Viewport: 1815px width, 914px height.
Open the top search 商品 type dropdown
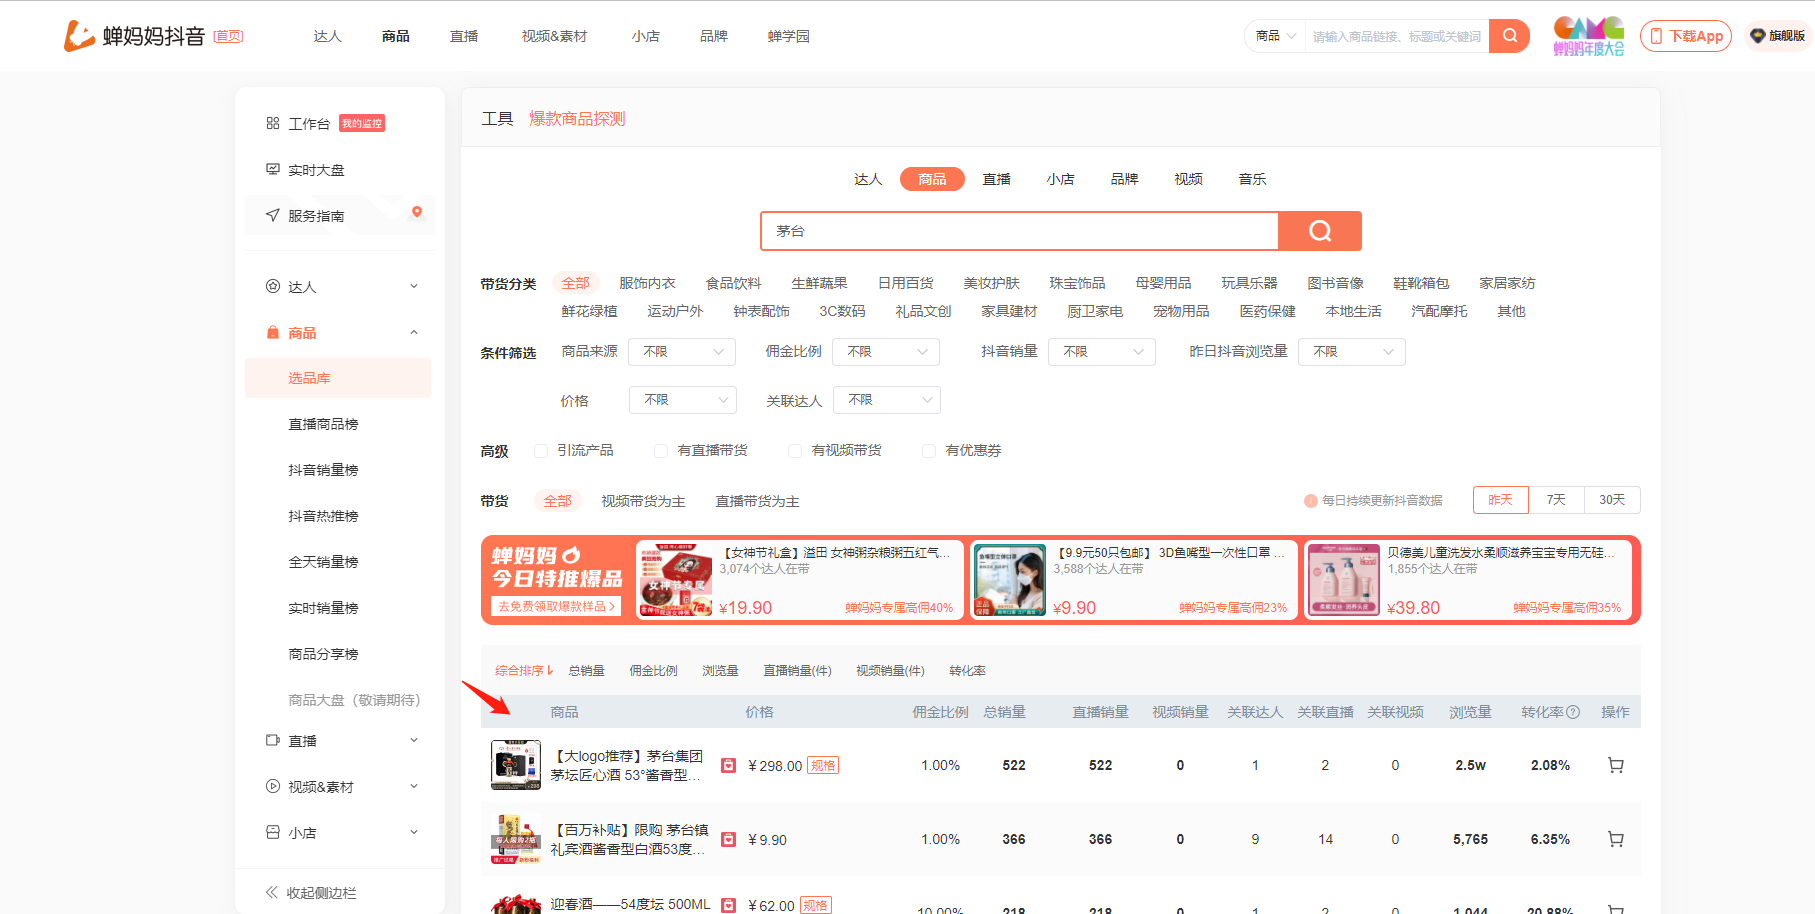1275,36
